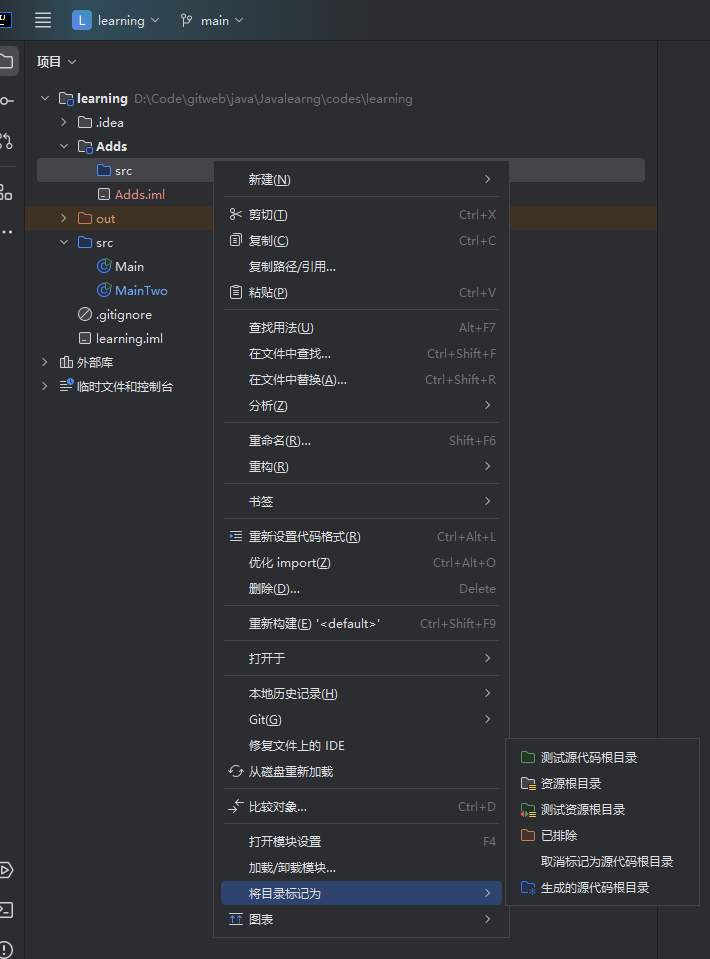Select 打开模块设置 menu entry
Viewport: 710px width, 959px height.
click(285, 842)
